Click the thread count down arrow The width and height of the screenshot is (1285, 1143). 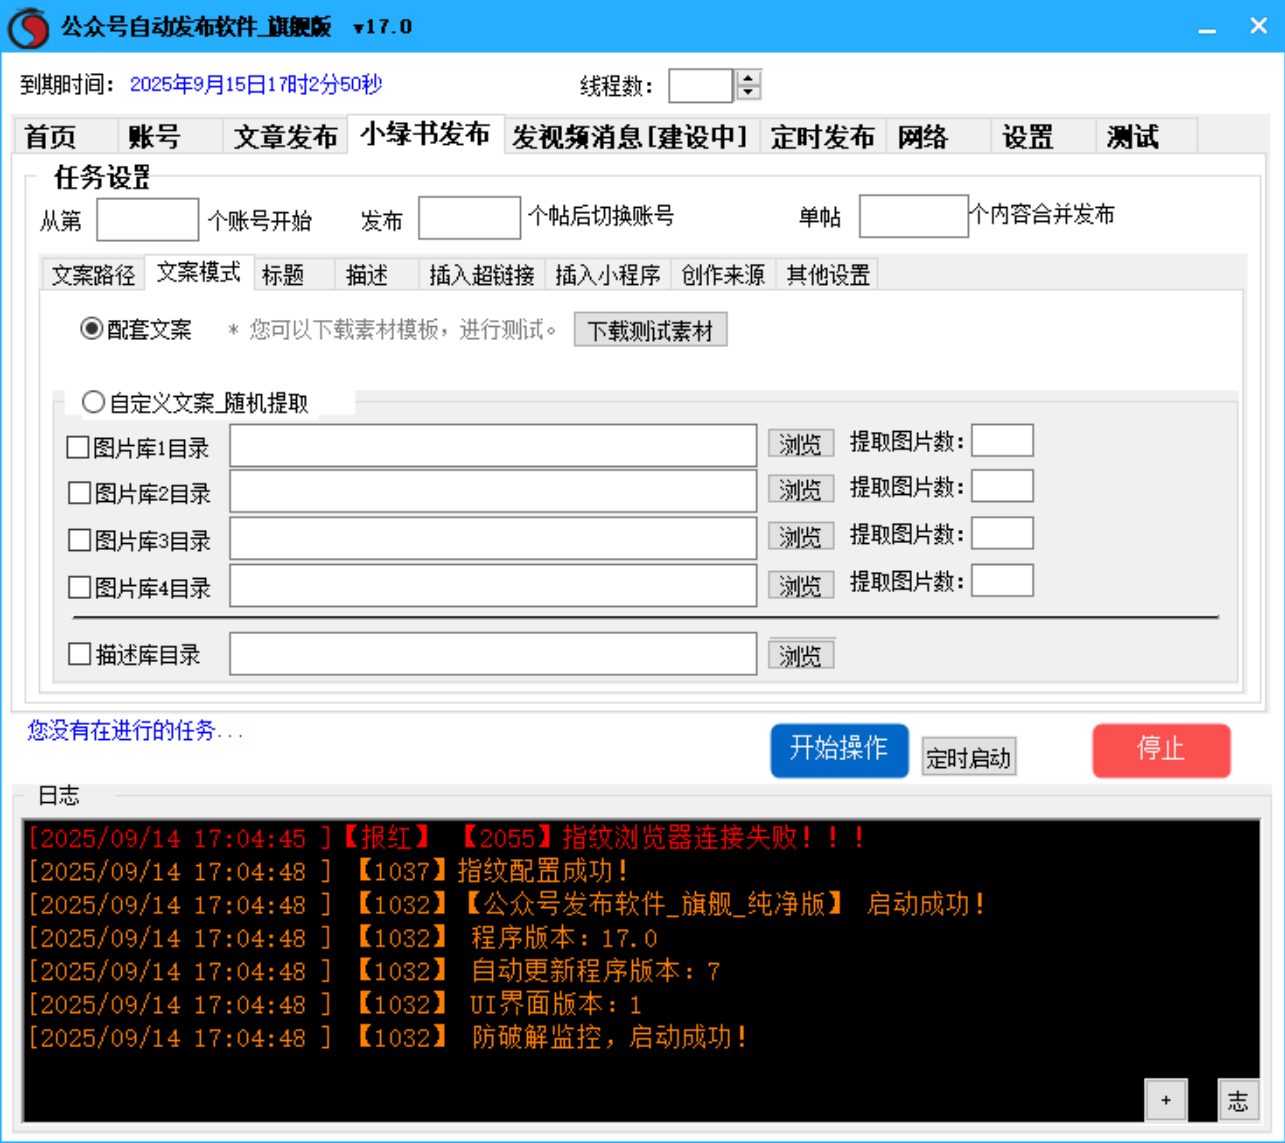[x=749, y=93]
